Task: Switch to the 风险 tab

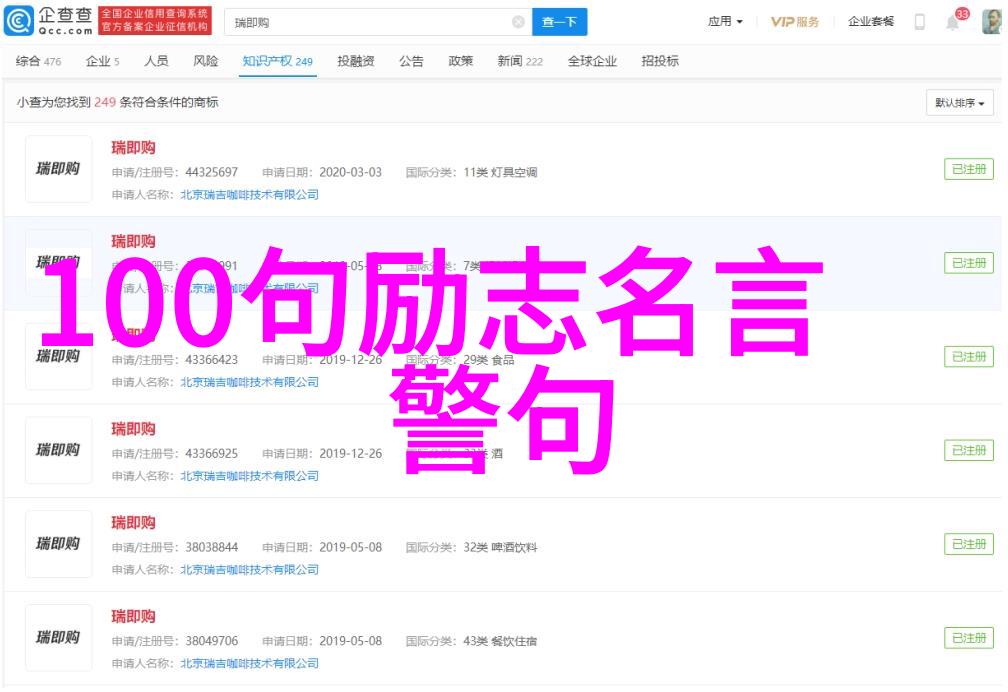Action: tap(206, 61)
